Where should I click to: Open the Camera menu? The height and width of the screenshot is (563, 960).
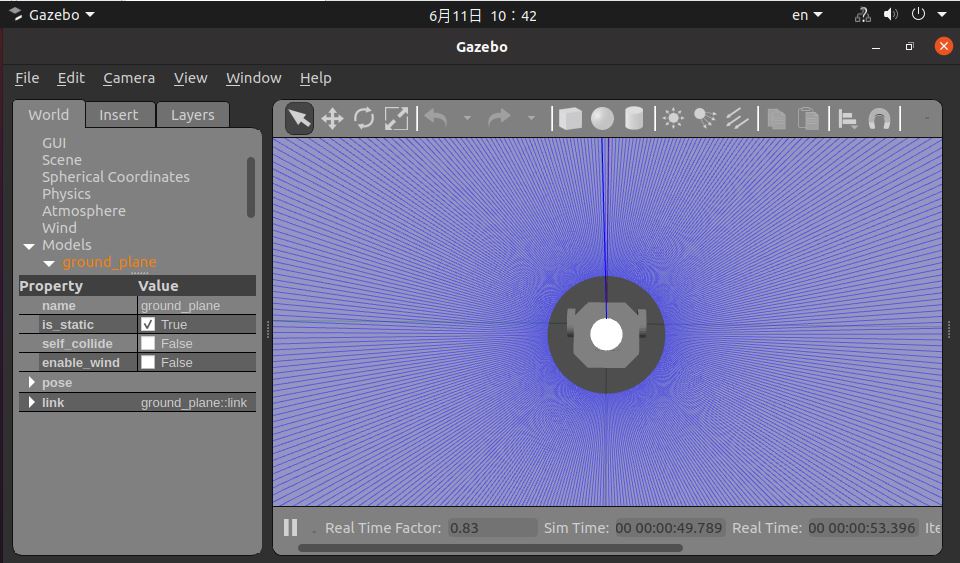(129, 78)
